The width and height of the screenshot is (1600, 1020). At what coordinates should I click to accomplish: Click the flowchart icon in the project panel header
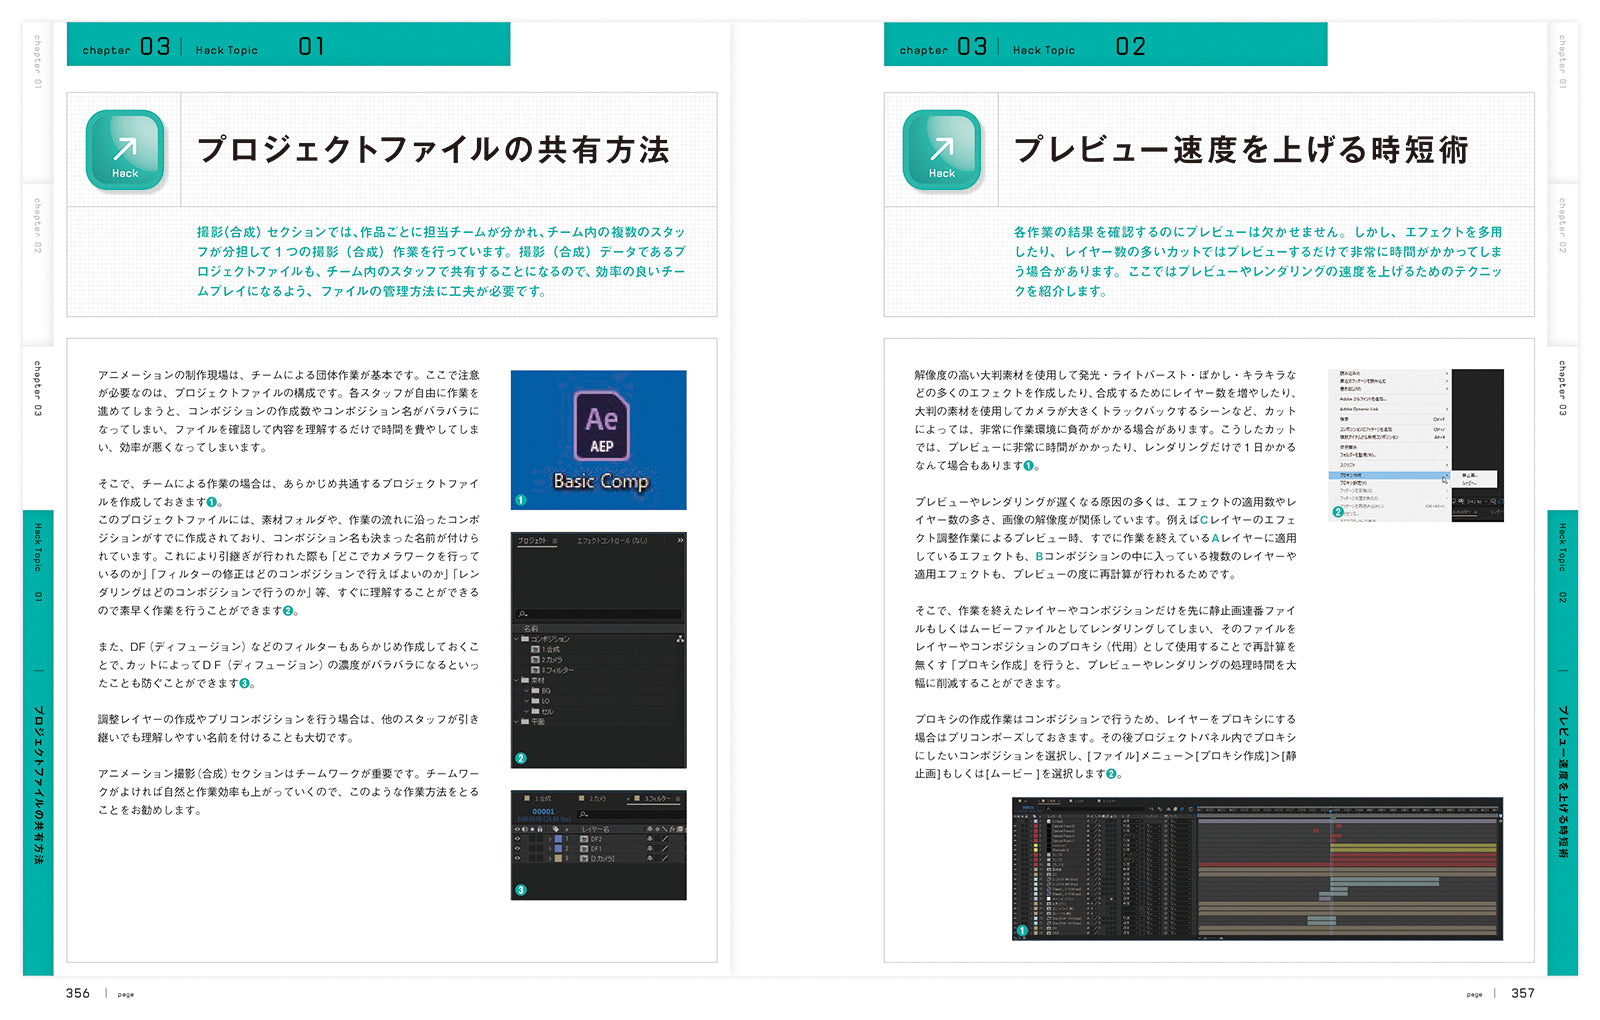pos(680,639)
